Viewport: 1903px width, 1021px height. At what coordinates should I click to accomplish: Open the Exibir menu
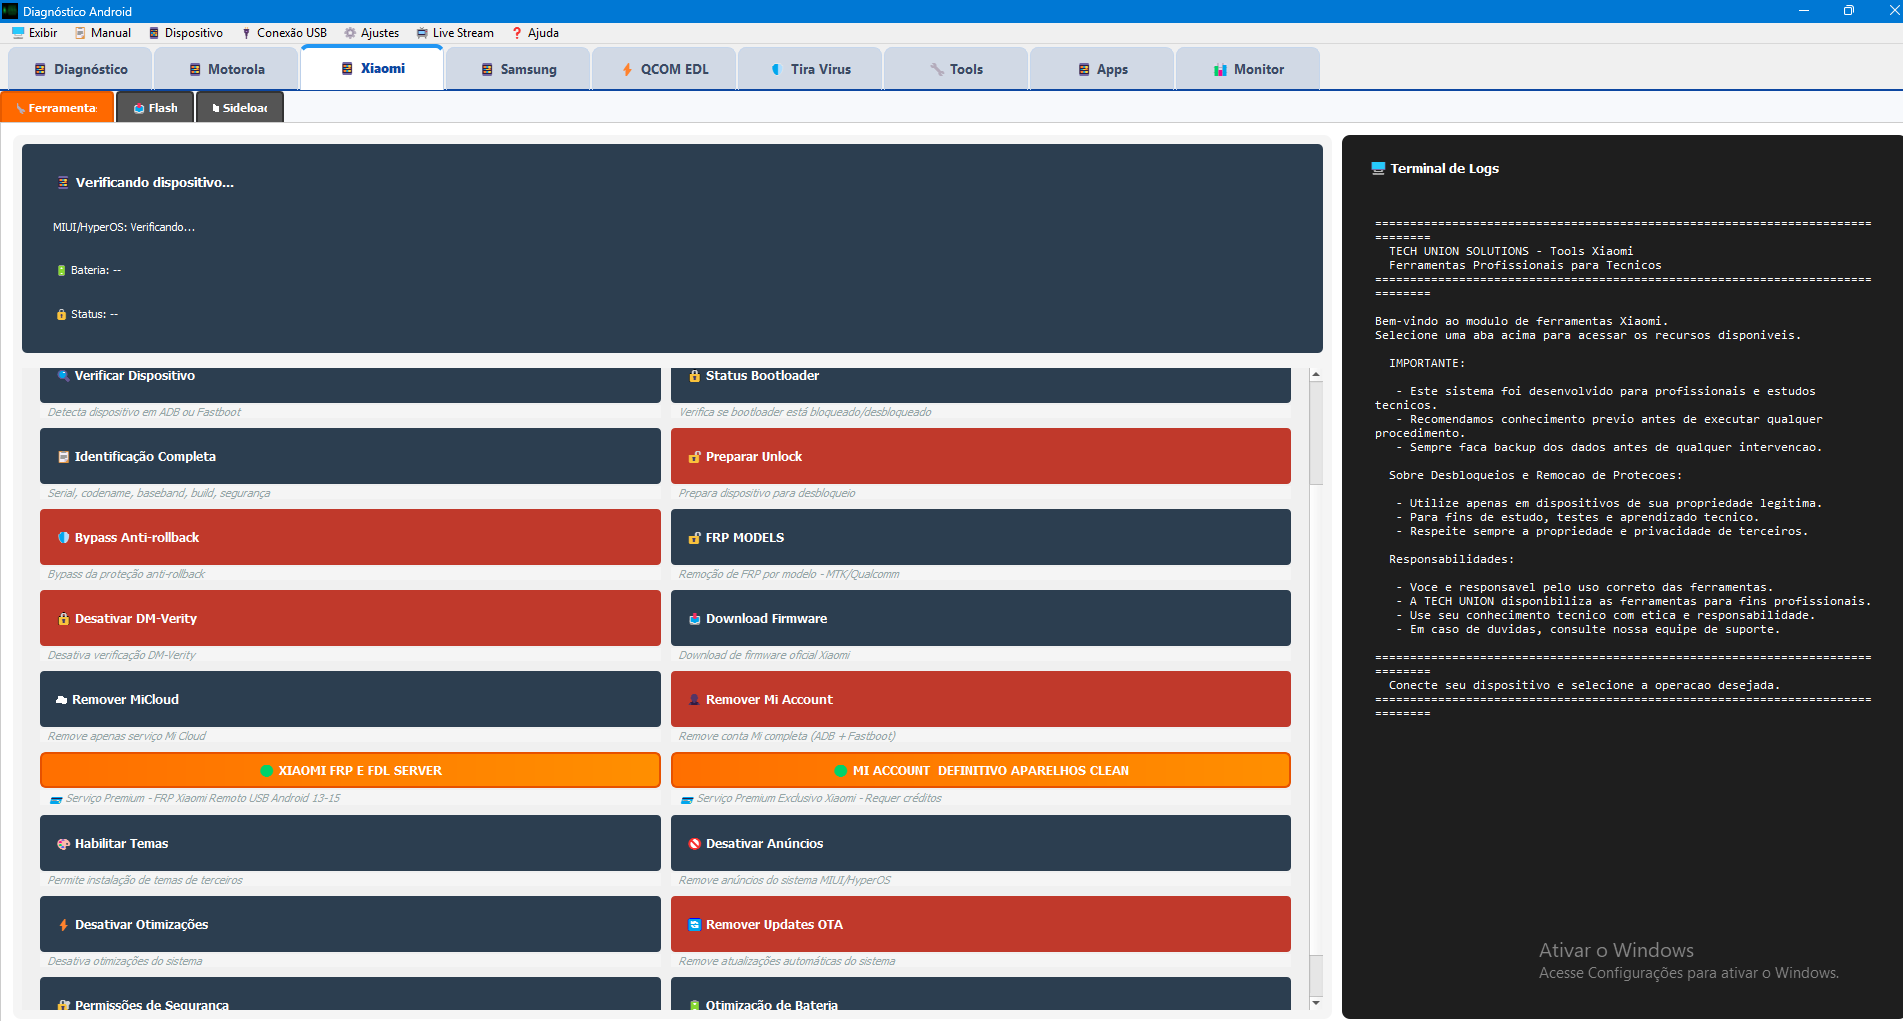tap(35, 33)
